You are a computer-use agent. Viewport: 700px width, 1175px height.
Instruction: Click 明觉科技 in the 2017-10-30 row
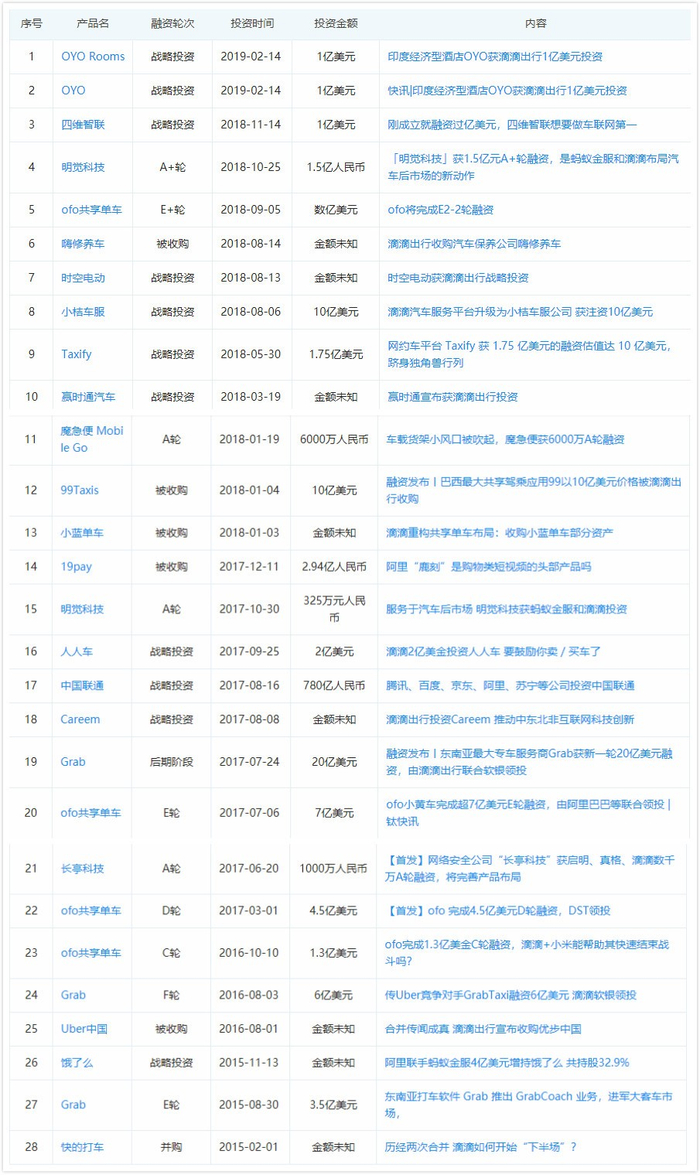click(82, 609)
